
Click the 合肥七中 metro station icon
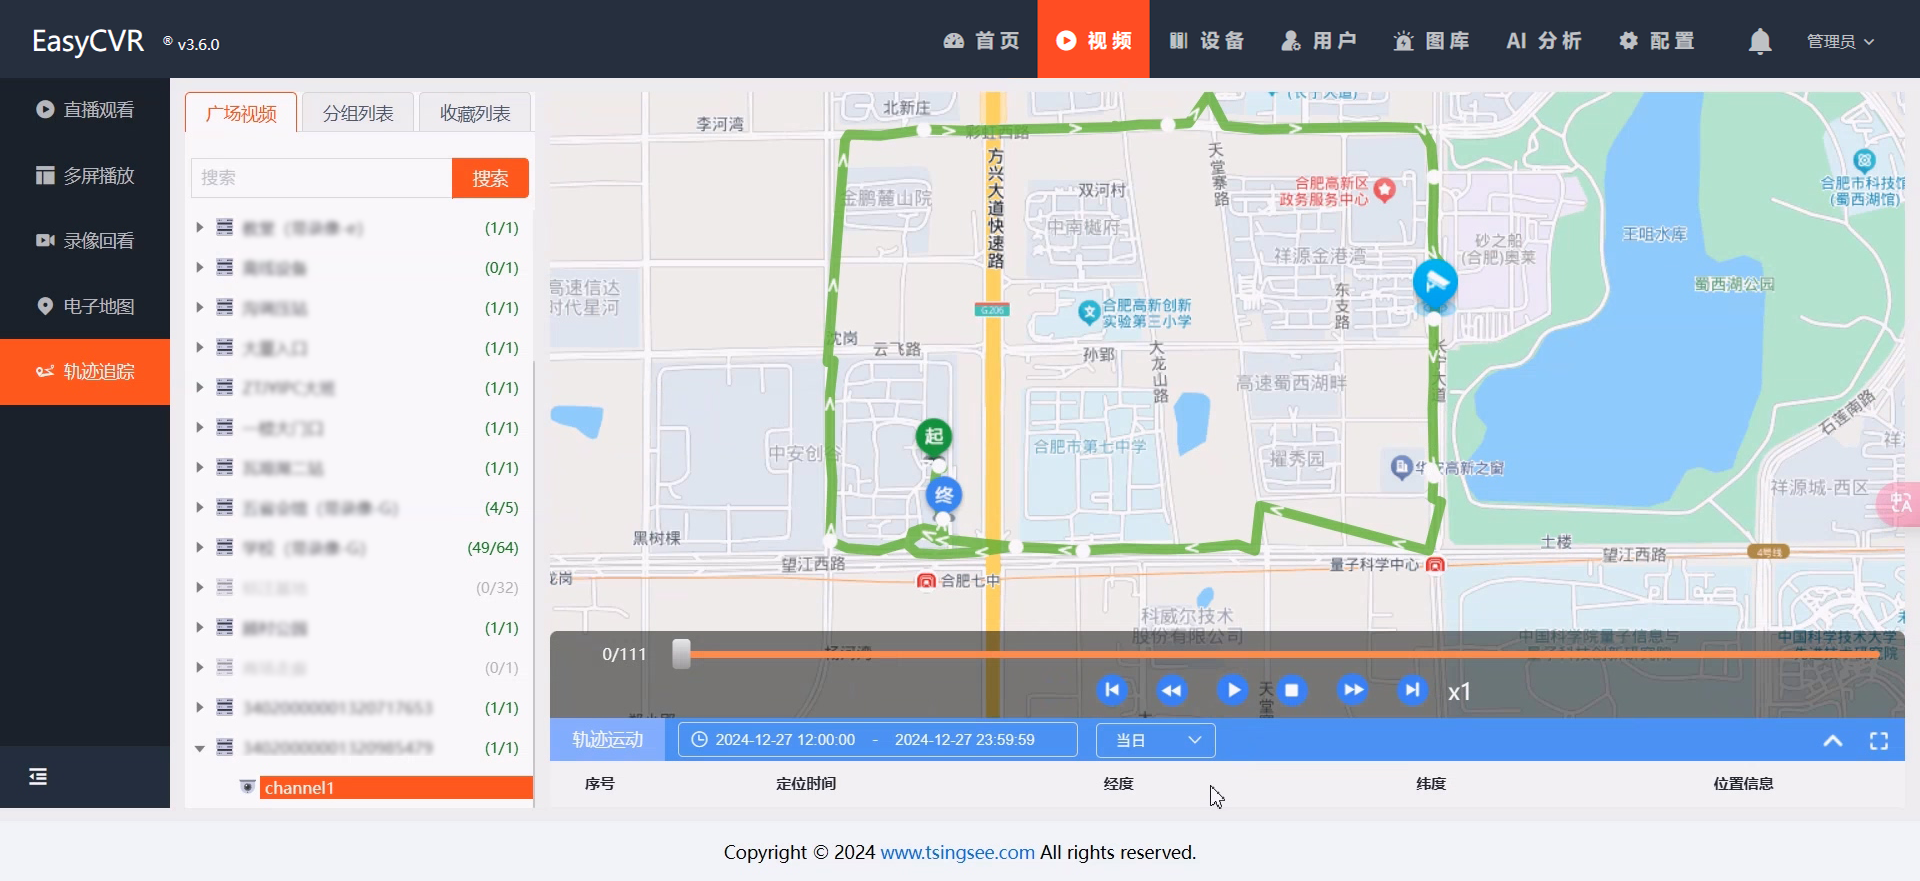coord(926,581)
